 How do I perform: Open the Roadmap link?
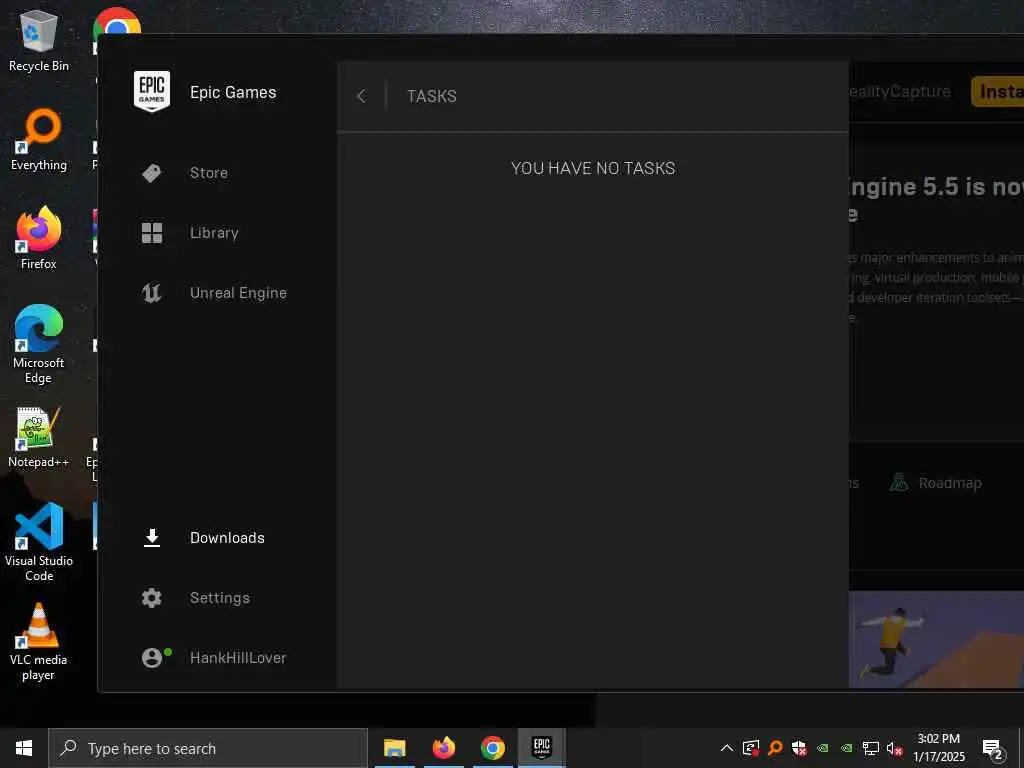coord(950,483)
